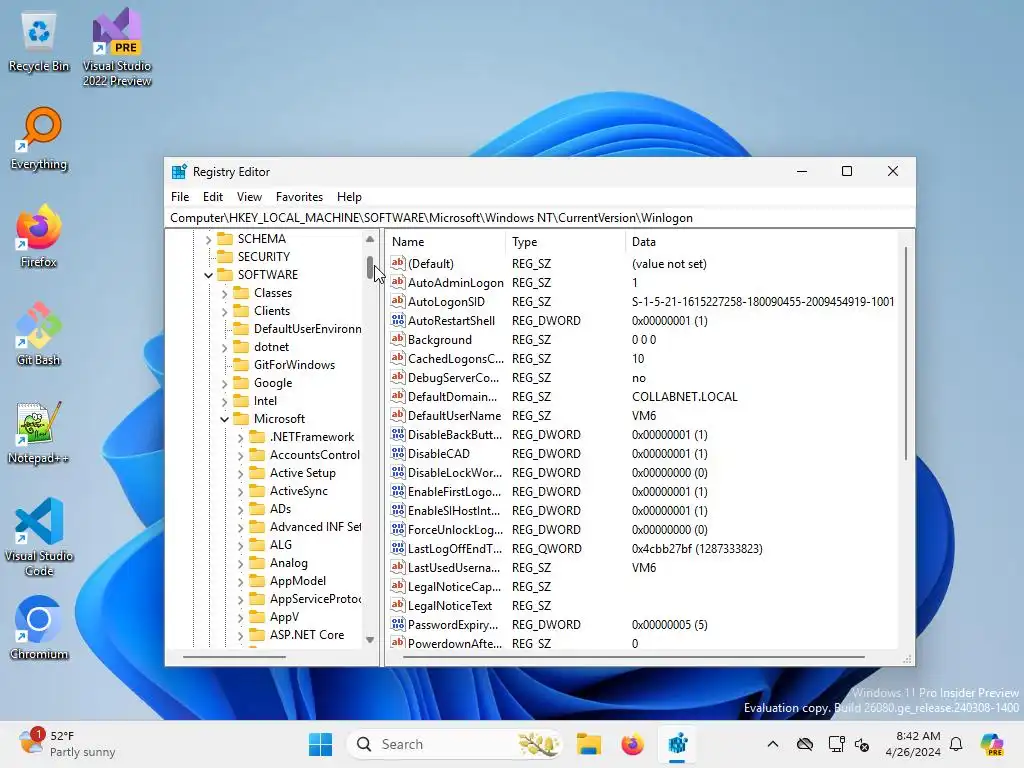Open the weather widget on taskbar
This screenshot has height=768, width=1024.
click(x=67, y=744)
